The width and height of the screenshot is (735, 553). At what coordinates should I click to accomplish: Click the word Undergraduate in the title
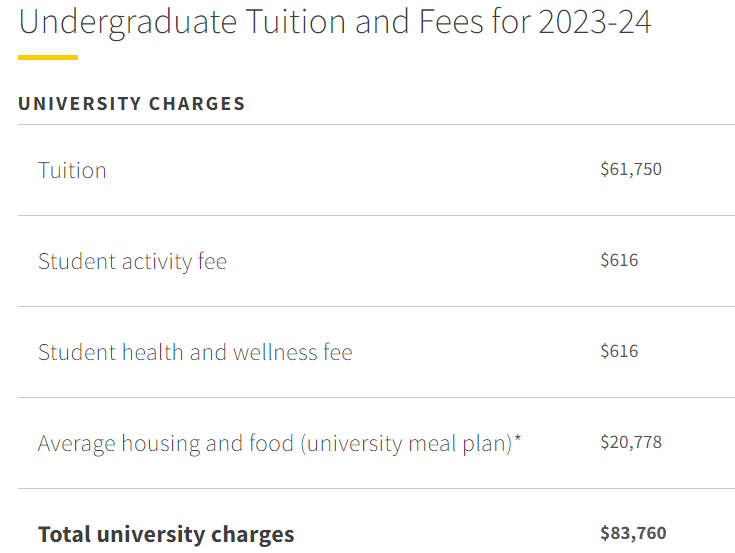(x=128, y=22)
